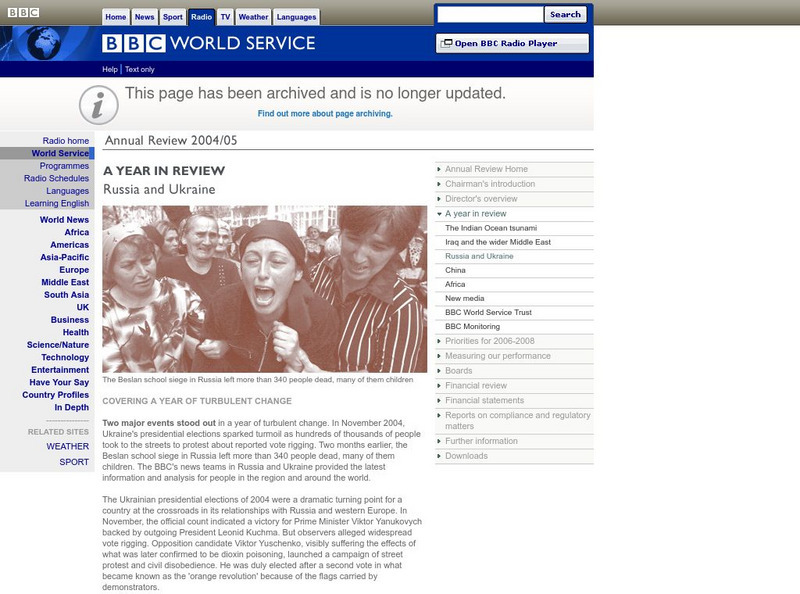Open the Technology link
The image size is (800, 594).
[x=65, y=357]
